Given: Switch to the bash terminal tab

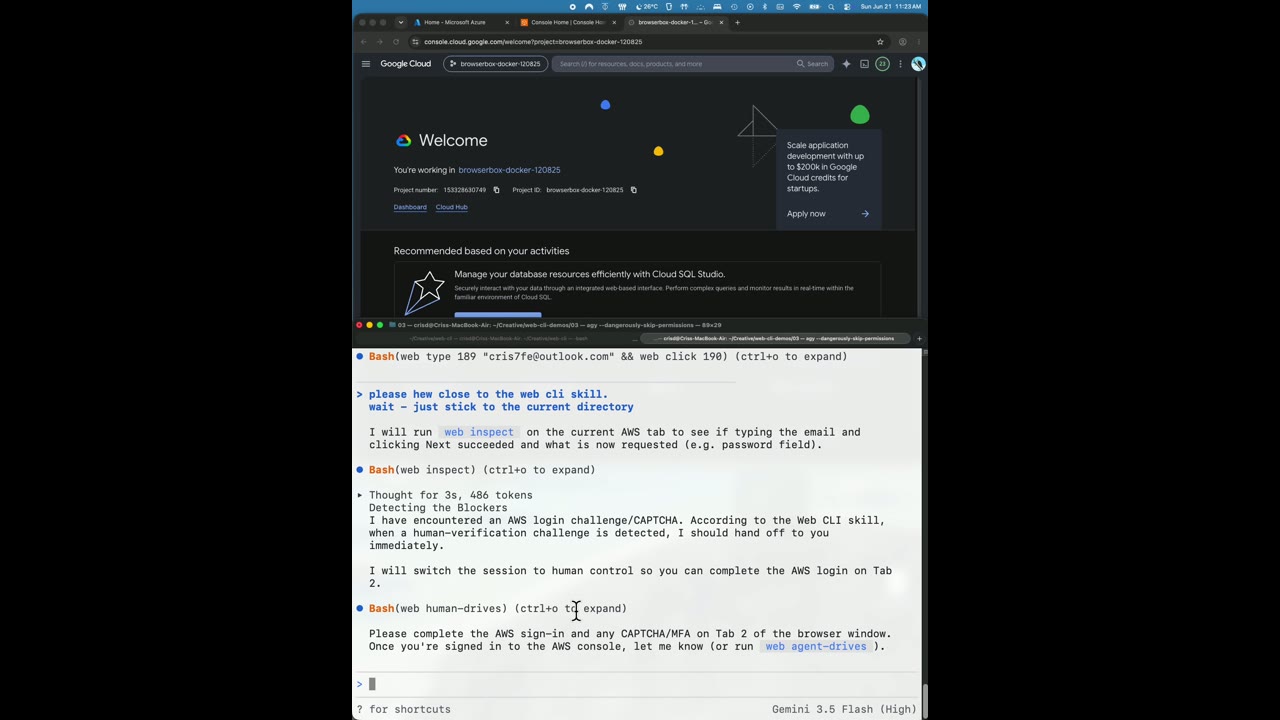Looking at the screenshot, I should (499, 339).
